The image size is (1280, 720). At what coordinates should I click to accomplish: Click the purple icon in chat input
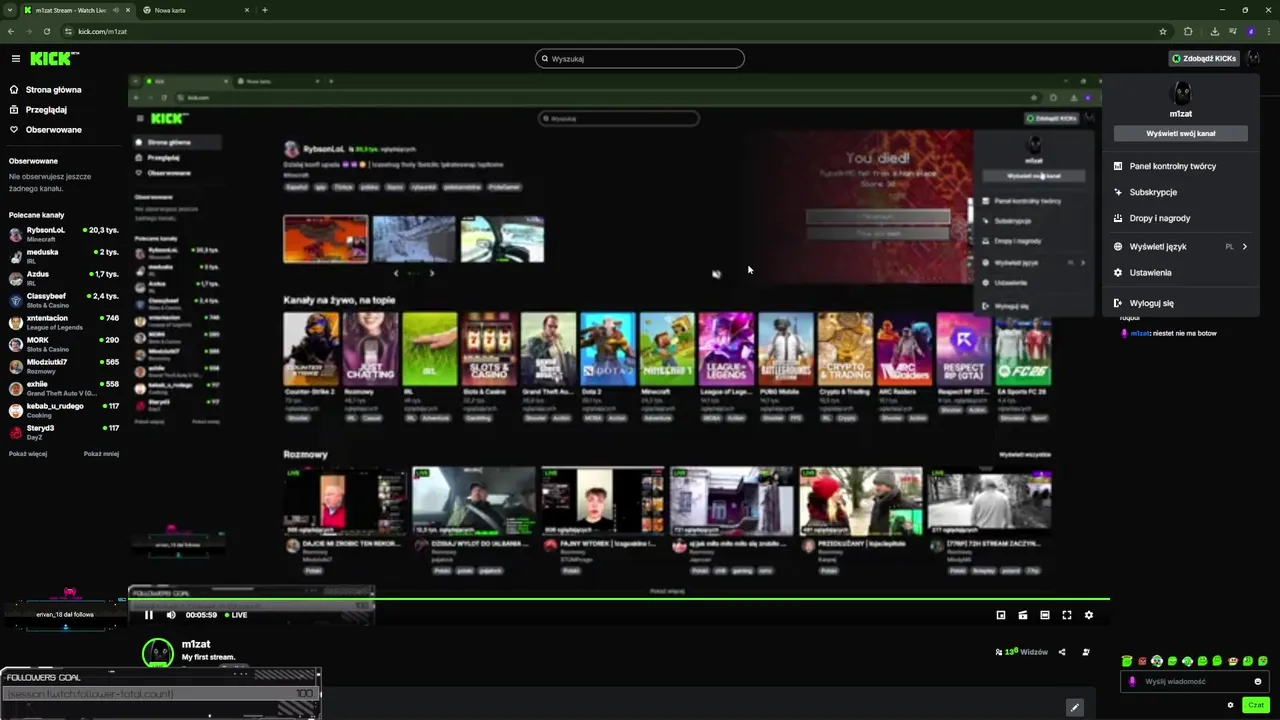click(1132, 681)
